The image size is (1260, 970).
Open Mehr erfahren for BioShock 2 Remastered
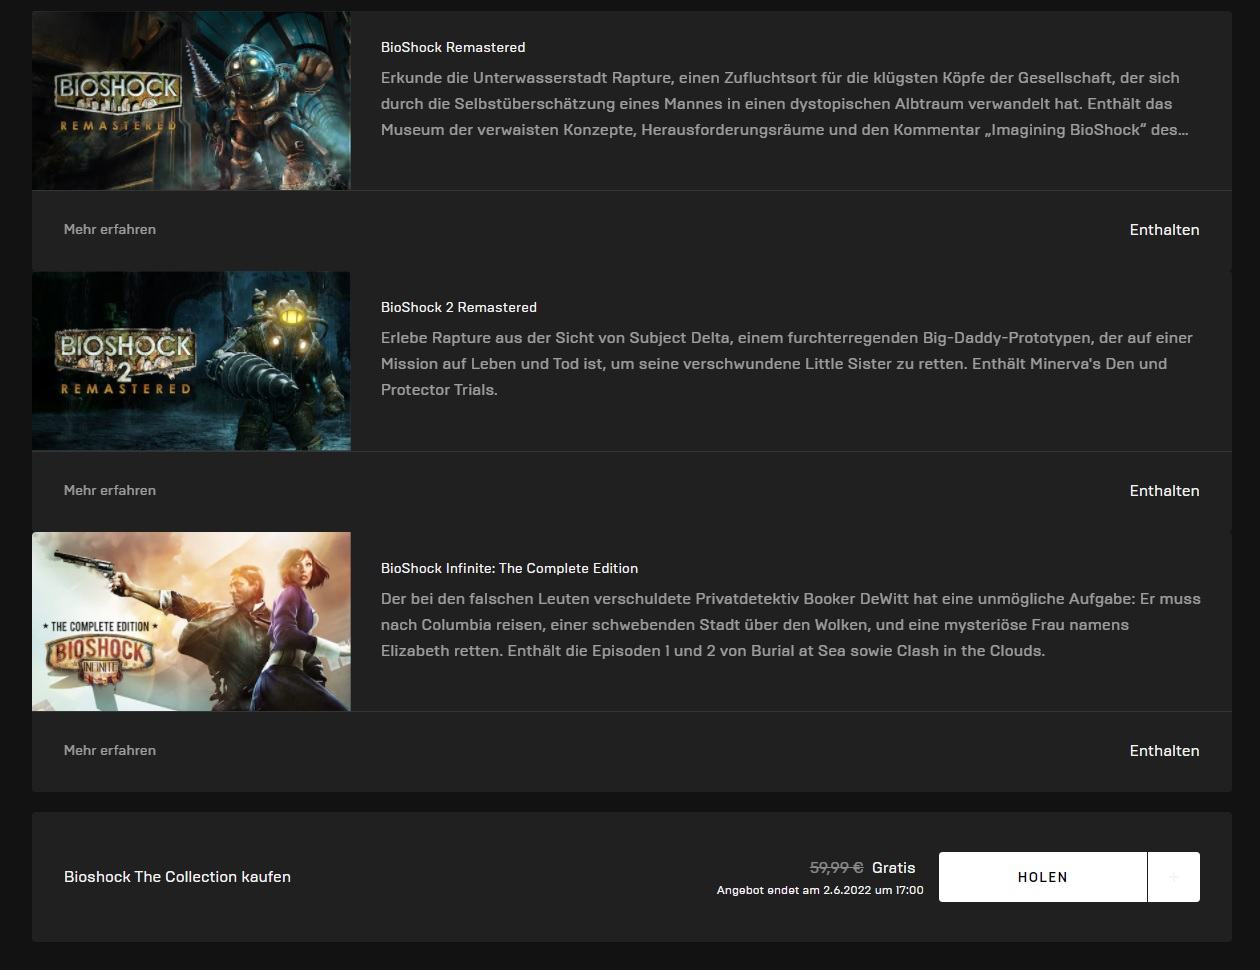tap(110, 490)
